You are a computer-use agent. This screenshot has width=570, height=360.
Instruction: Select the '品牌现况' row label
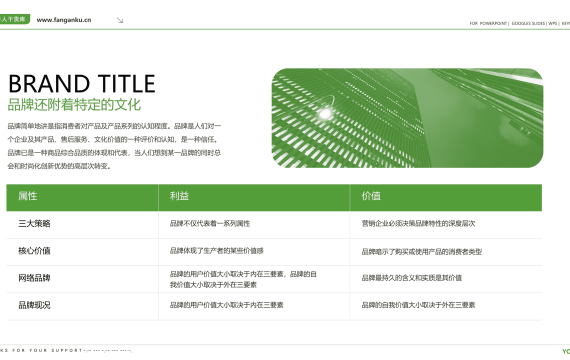click(x=34, y=305)
